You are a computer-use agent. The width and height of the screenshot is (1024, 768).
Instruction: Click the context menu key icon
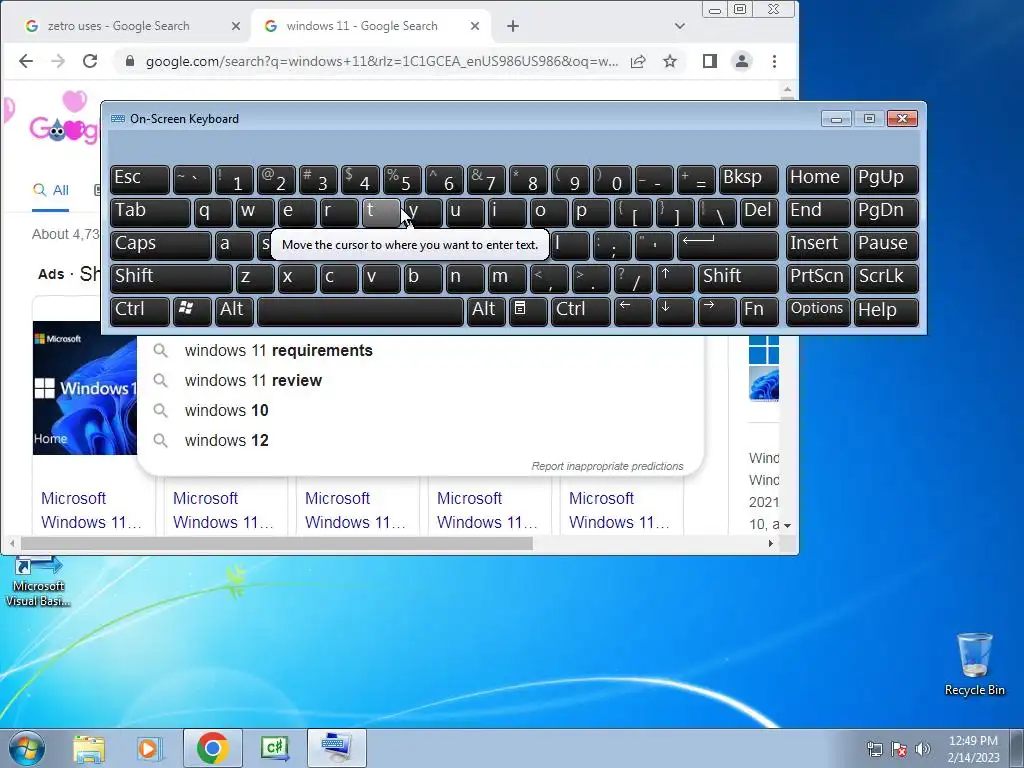click(x=528, y=311)
